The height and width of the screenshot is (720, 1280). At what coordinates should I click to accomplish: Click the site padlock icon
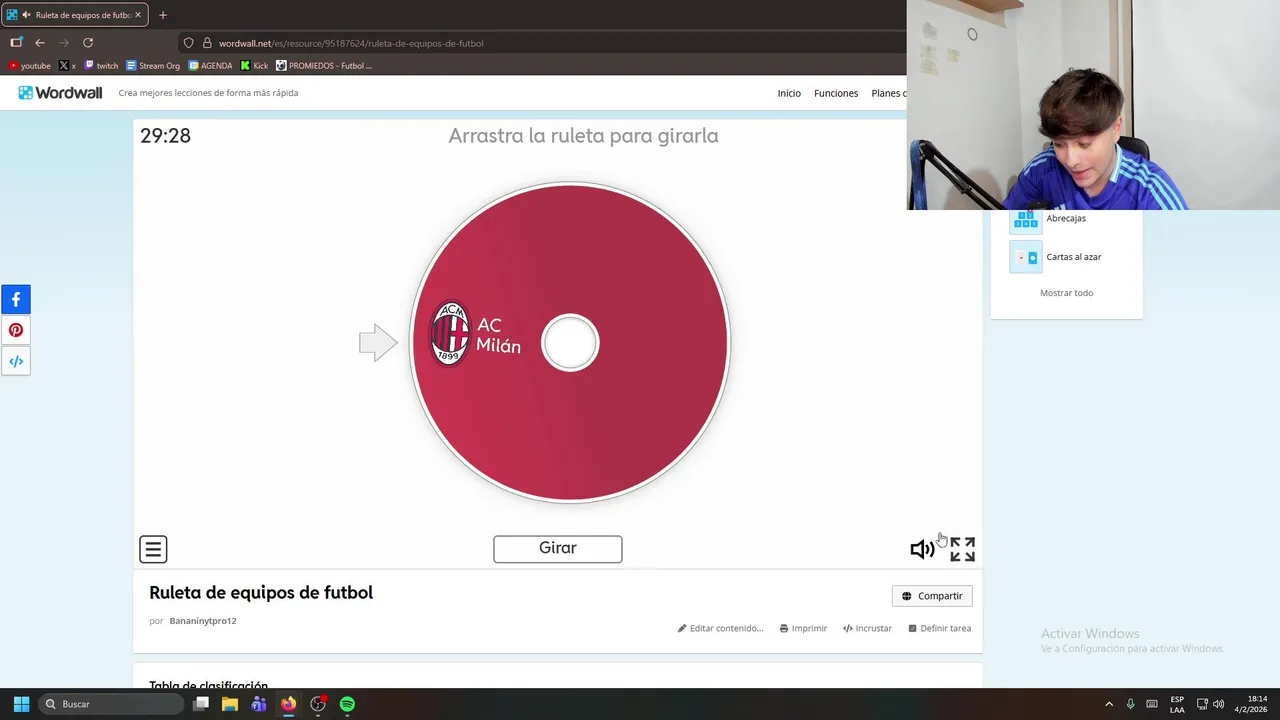click(207, 43)
